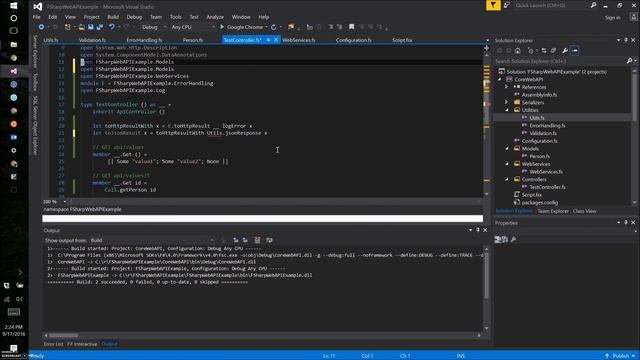Open Any CPU platform dropdown
This screenshot has height=360, width=640.
[192, 27]
